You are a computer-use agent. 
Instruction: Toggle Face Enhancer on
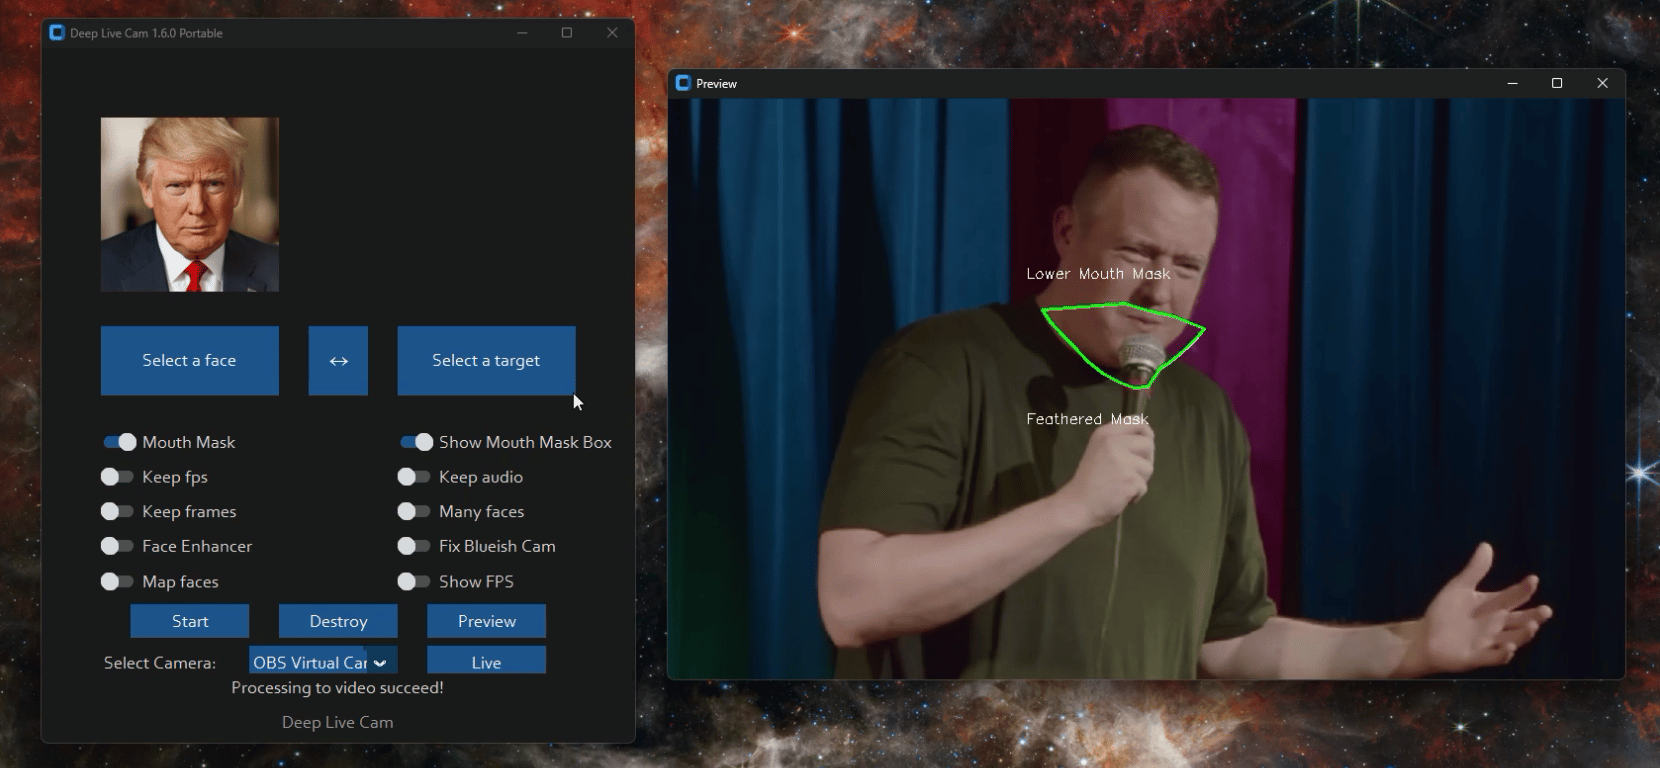pos(117,546)
